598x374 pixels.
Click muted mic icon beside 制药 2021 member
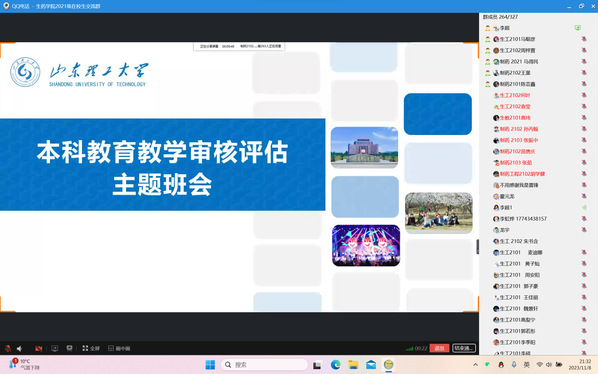pos(584,61)
